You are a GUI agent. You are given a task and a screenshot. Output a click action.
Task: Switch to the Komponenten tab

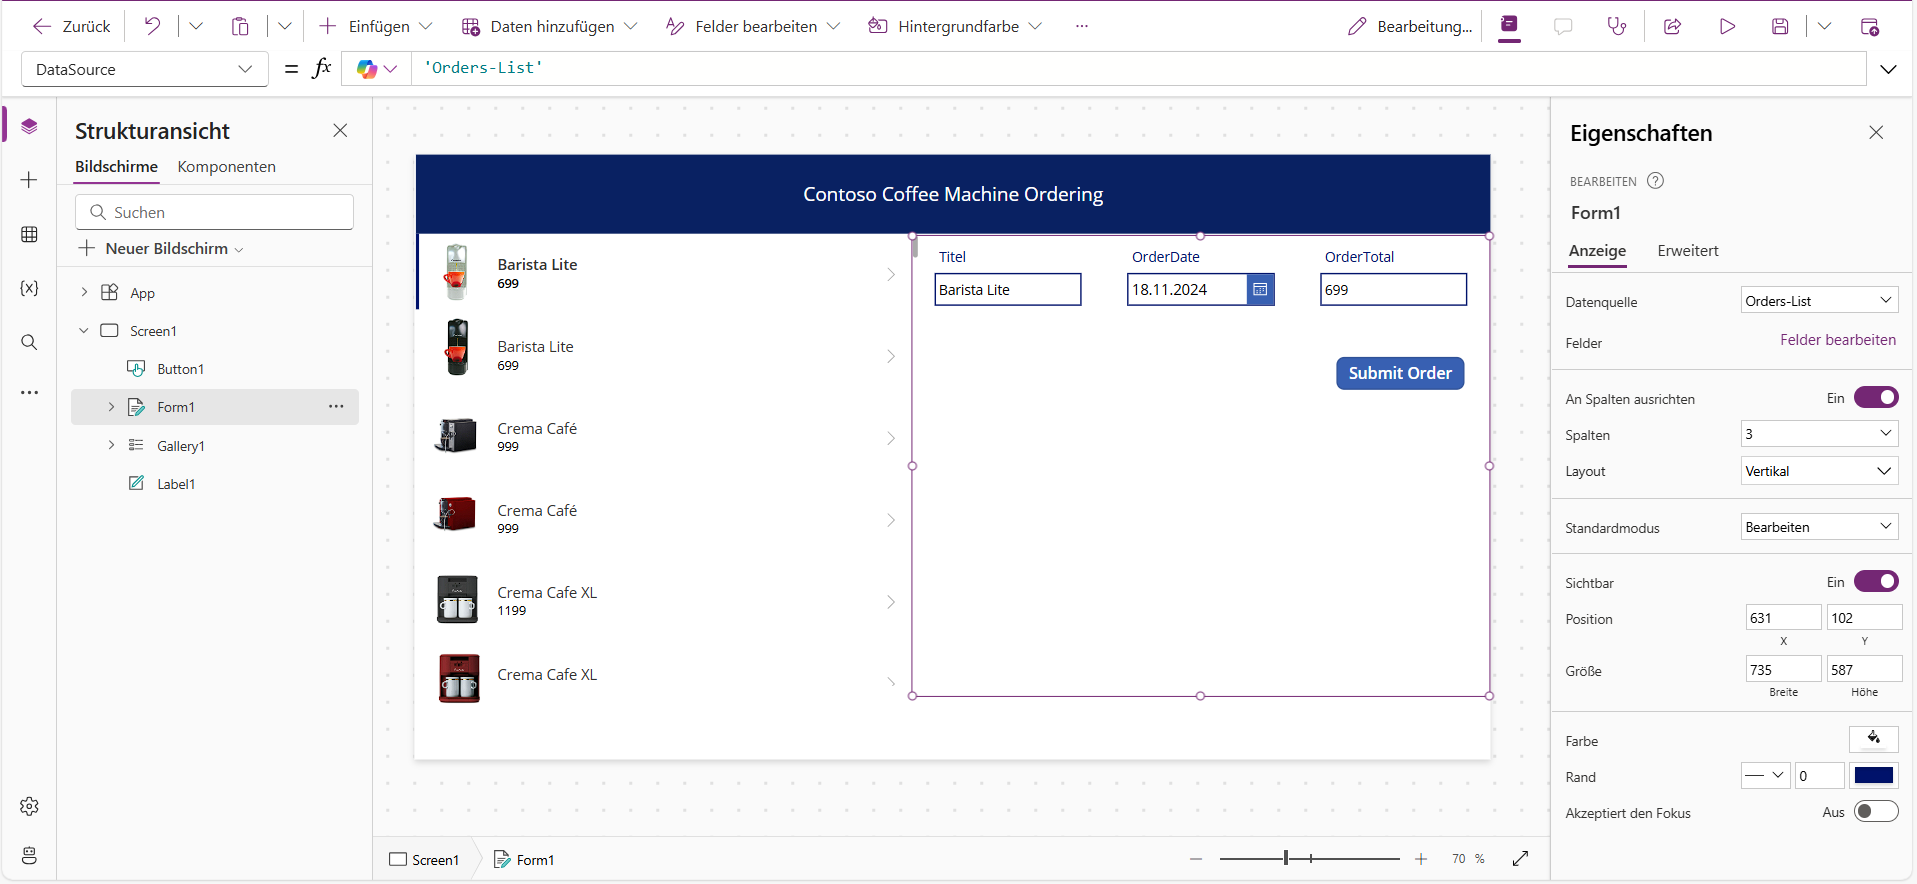tap(226, 167)
